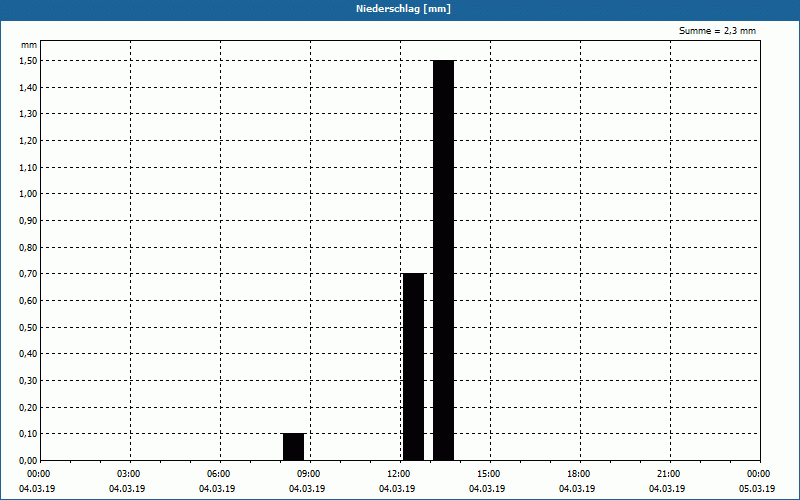Pick the "0,10" y-axis label

[x=28, y=434]
